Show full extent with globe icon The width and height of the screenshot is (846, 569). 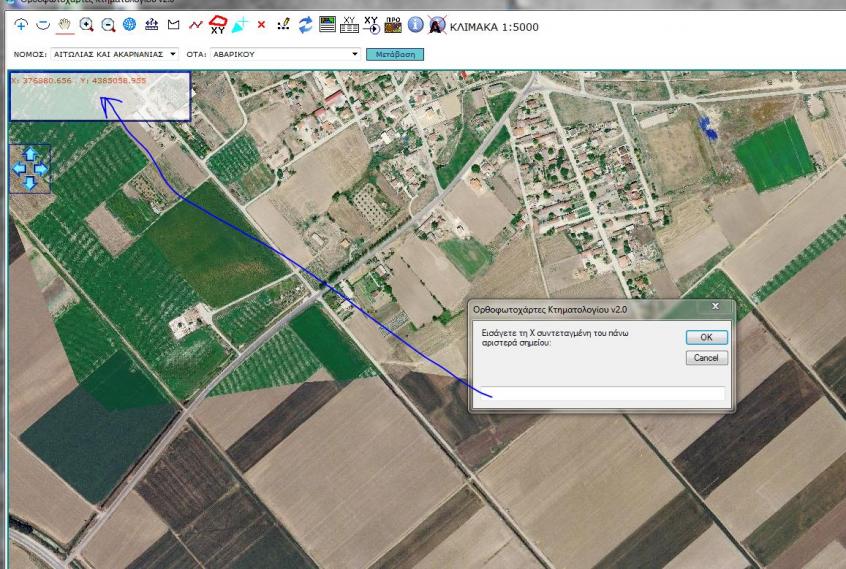click(x=129, y=24)
